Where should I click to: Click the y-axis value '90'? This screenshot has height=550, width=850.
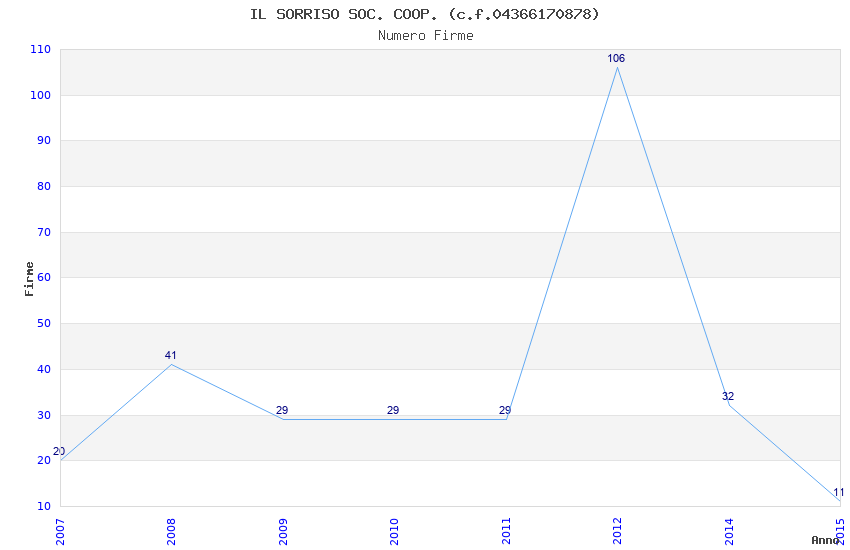[44, 140]
